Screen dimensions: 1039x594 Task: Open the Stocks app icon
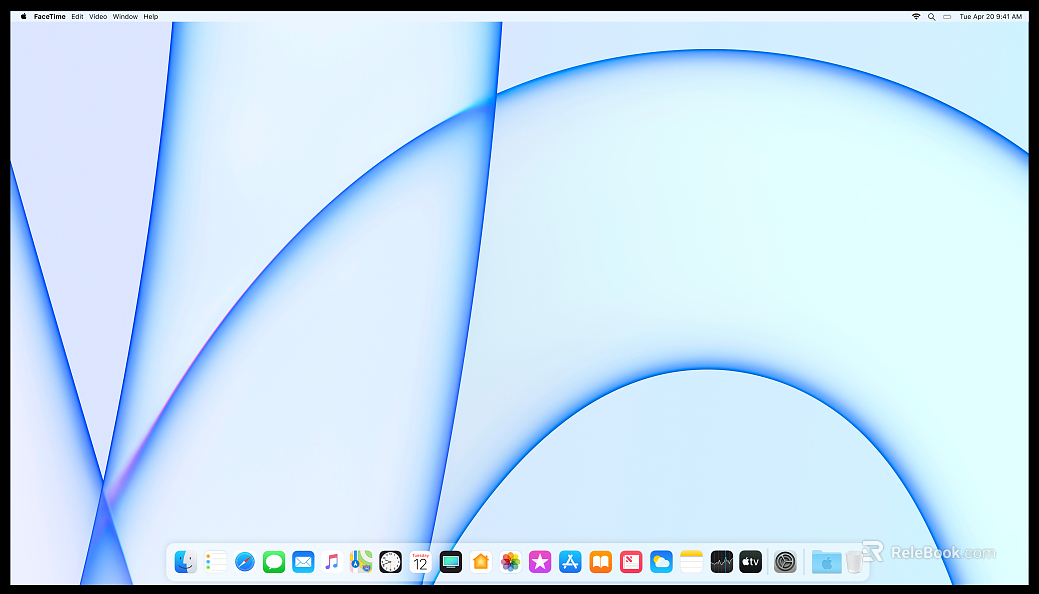coord(722,562)
